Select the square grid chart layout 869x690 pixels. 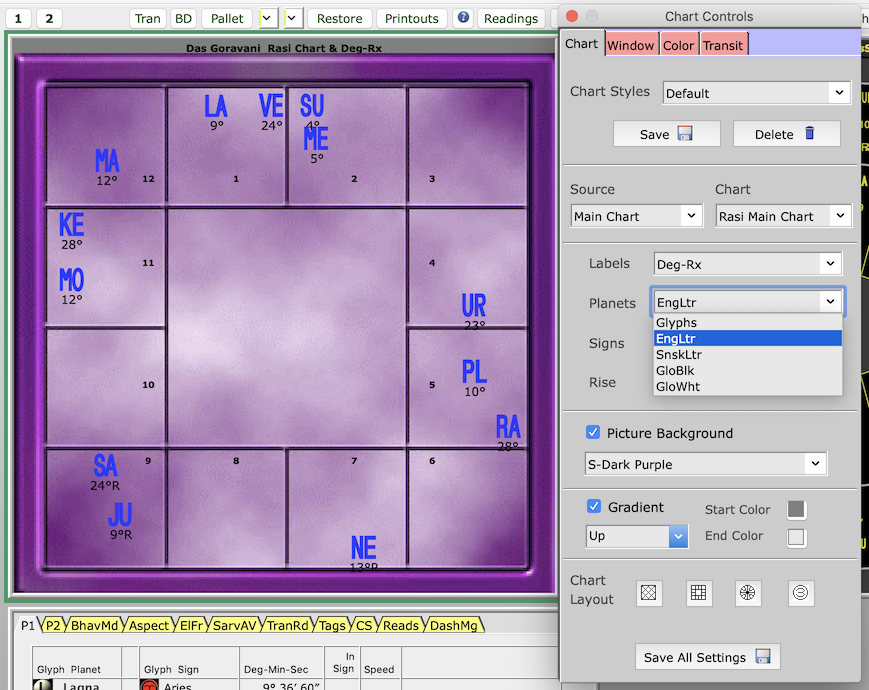pyautogui.click(x=699, y=593)
